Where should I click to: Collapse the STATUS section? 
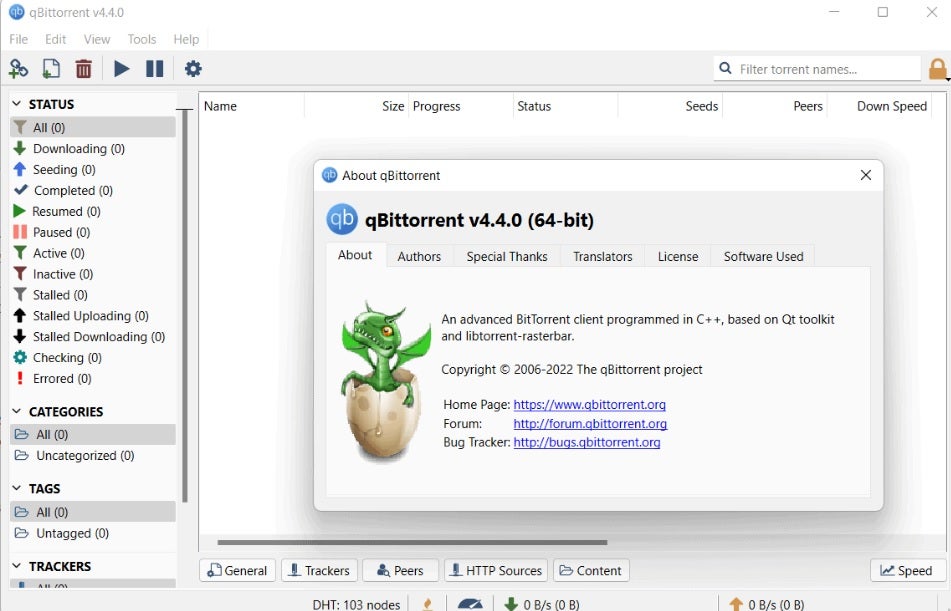[x=17, y=104]
